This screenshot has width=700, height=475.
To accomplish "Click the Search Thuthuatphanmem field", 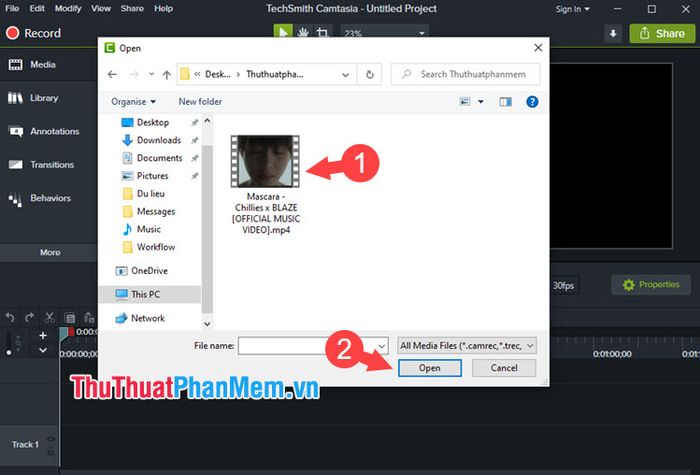I will pos(466,75).
